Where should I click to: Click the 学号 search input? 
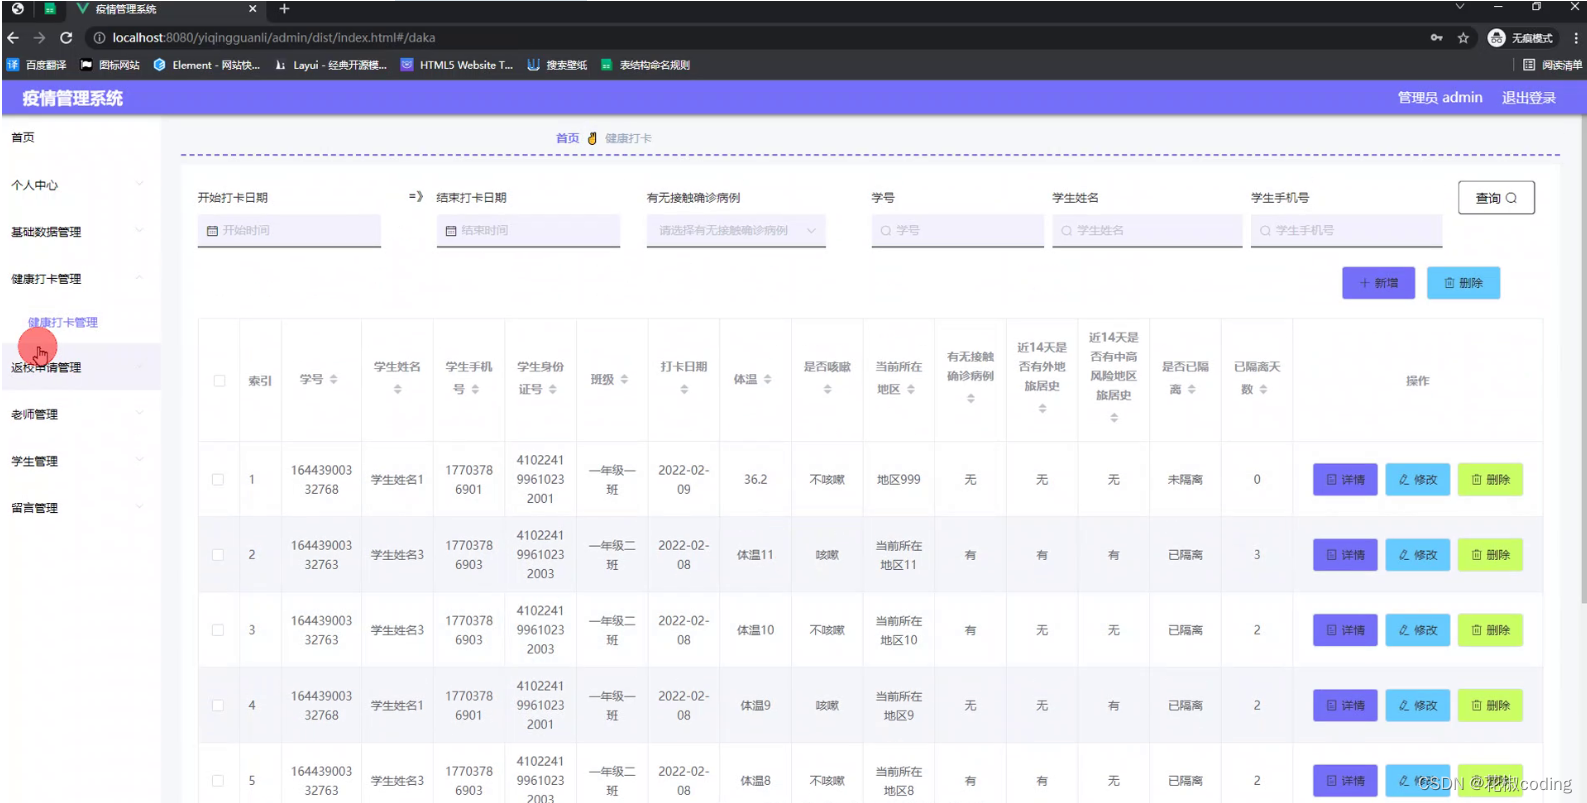(x=957, y=231)
